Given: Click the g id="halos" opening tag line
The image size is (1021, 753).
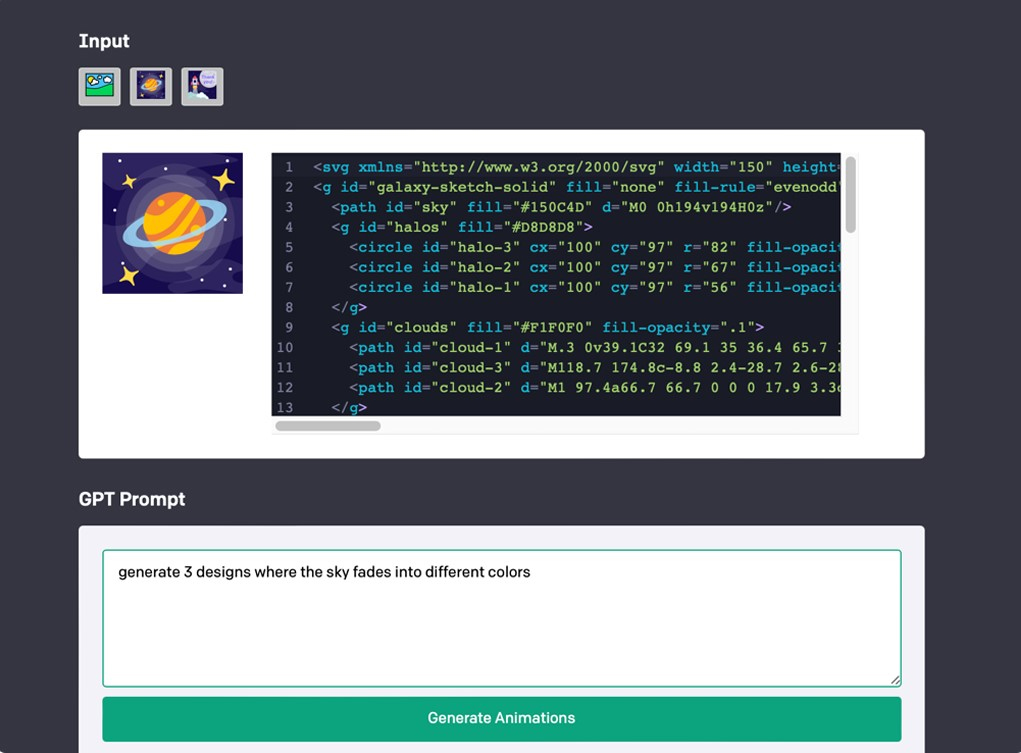Looking at the screenshot, I should coord(462,227).
